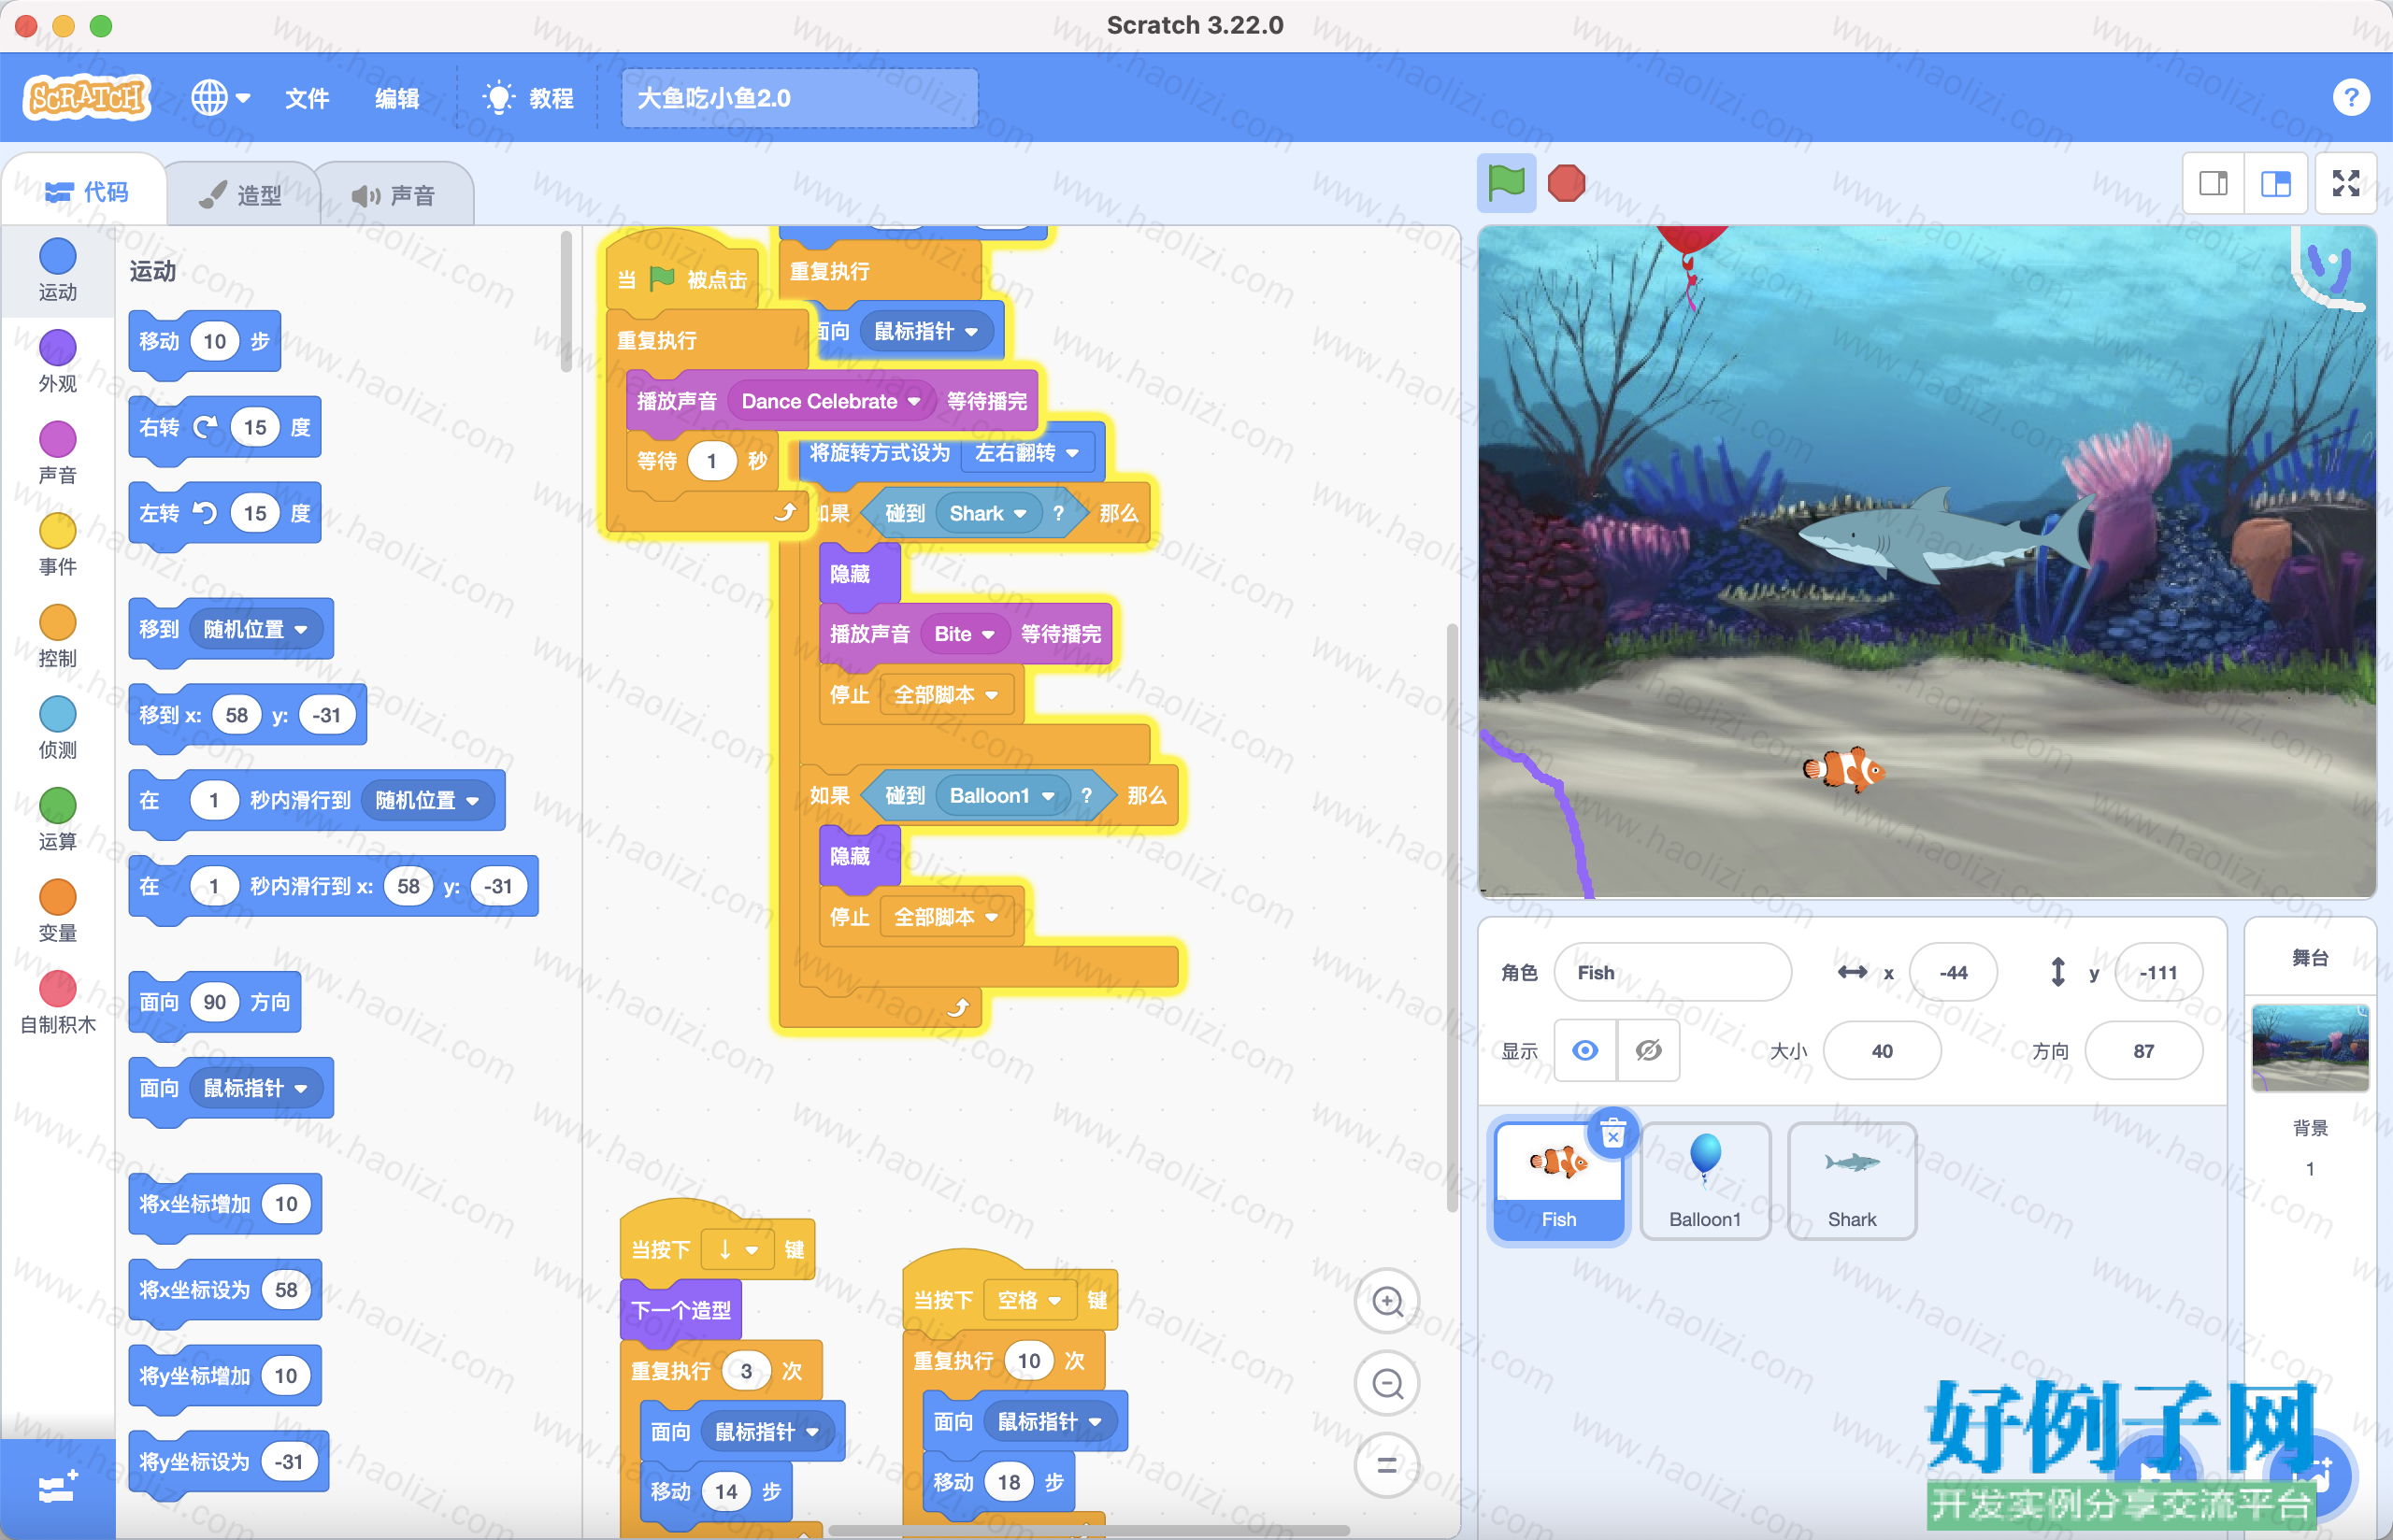Click the workspace vertical scrollbar
The width and height of the screenshot is (2393, 1540).
click(1452, 917)
